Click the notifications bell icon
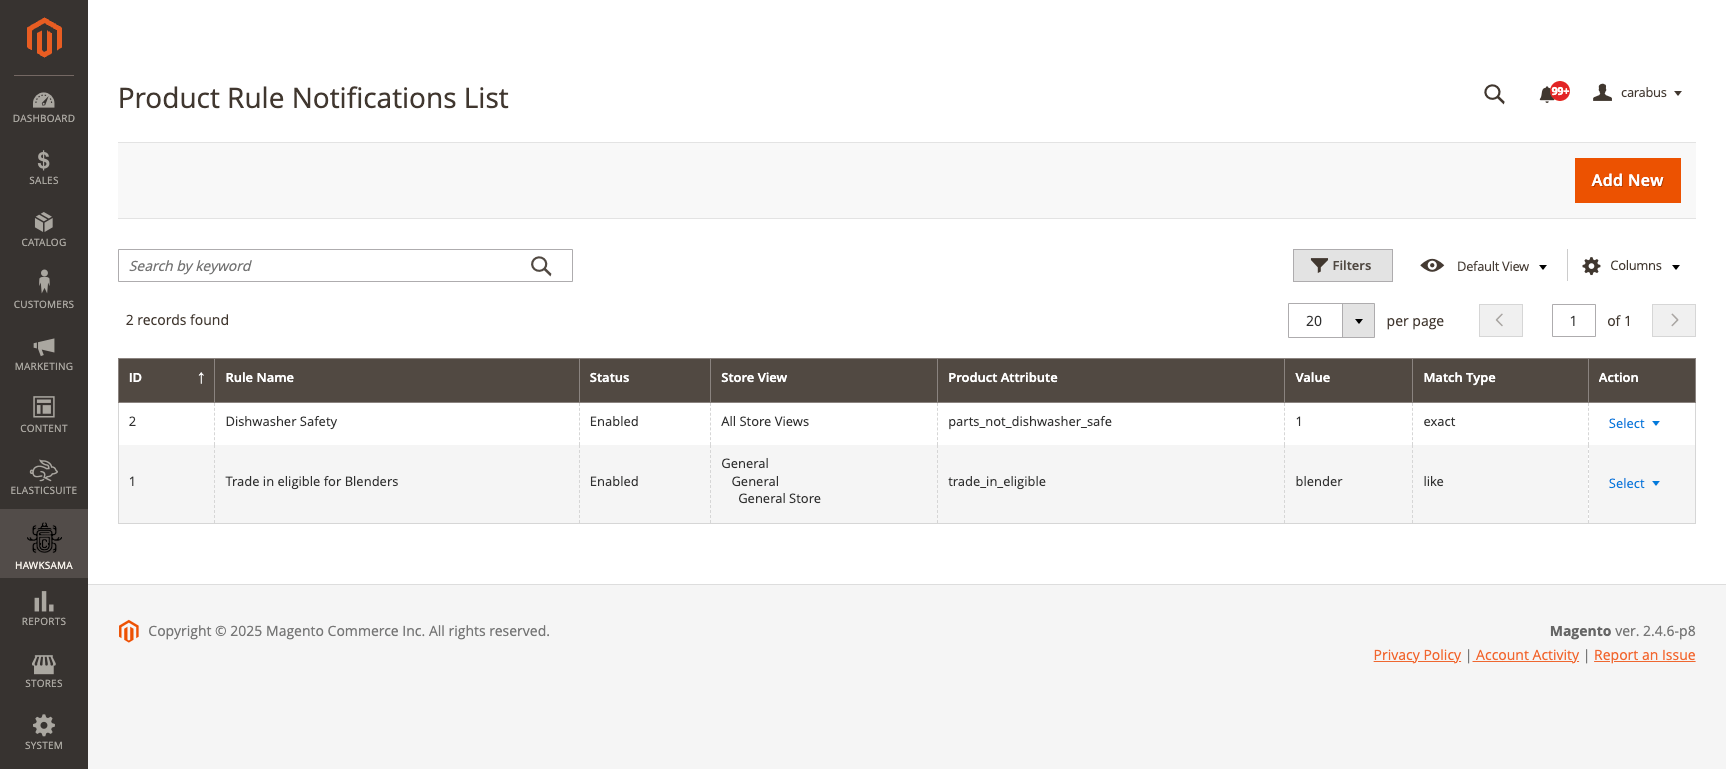The width and height of the screenshot is (1726, 769). 1547,94
